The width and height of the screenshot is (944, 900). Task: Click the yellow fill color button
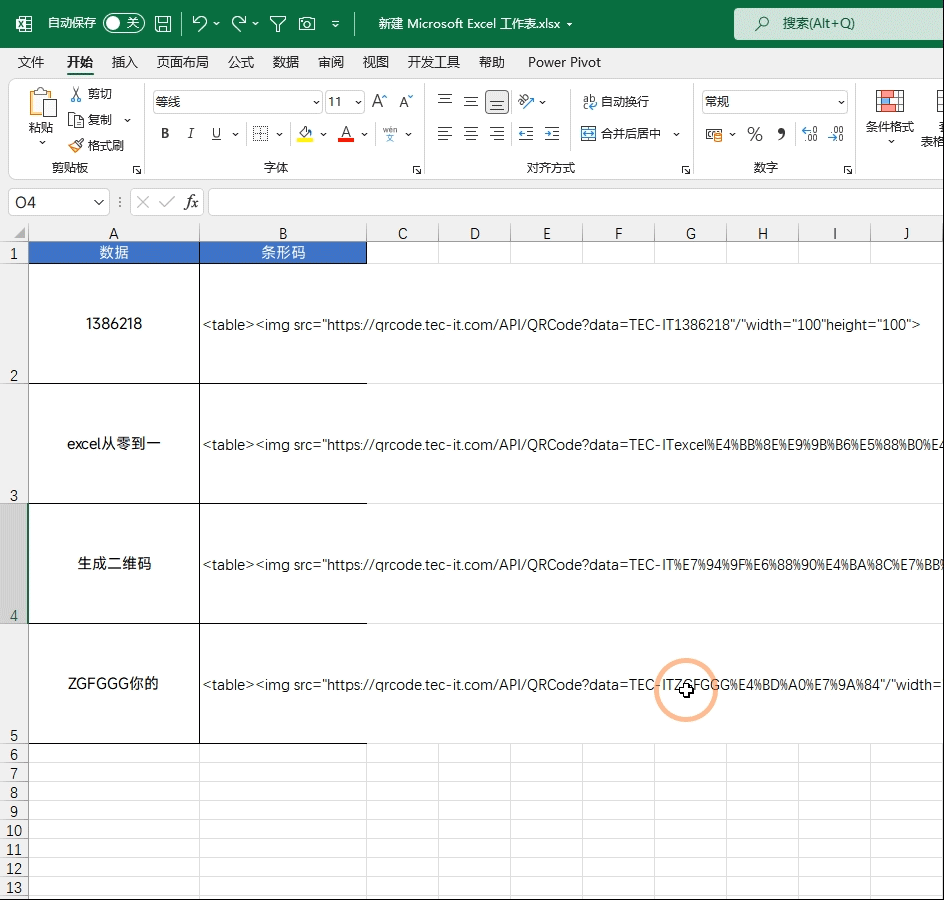[x=305, y=134]
